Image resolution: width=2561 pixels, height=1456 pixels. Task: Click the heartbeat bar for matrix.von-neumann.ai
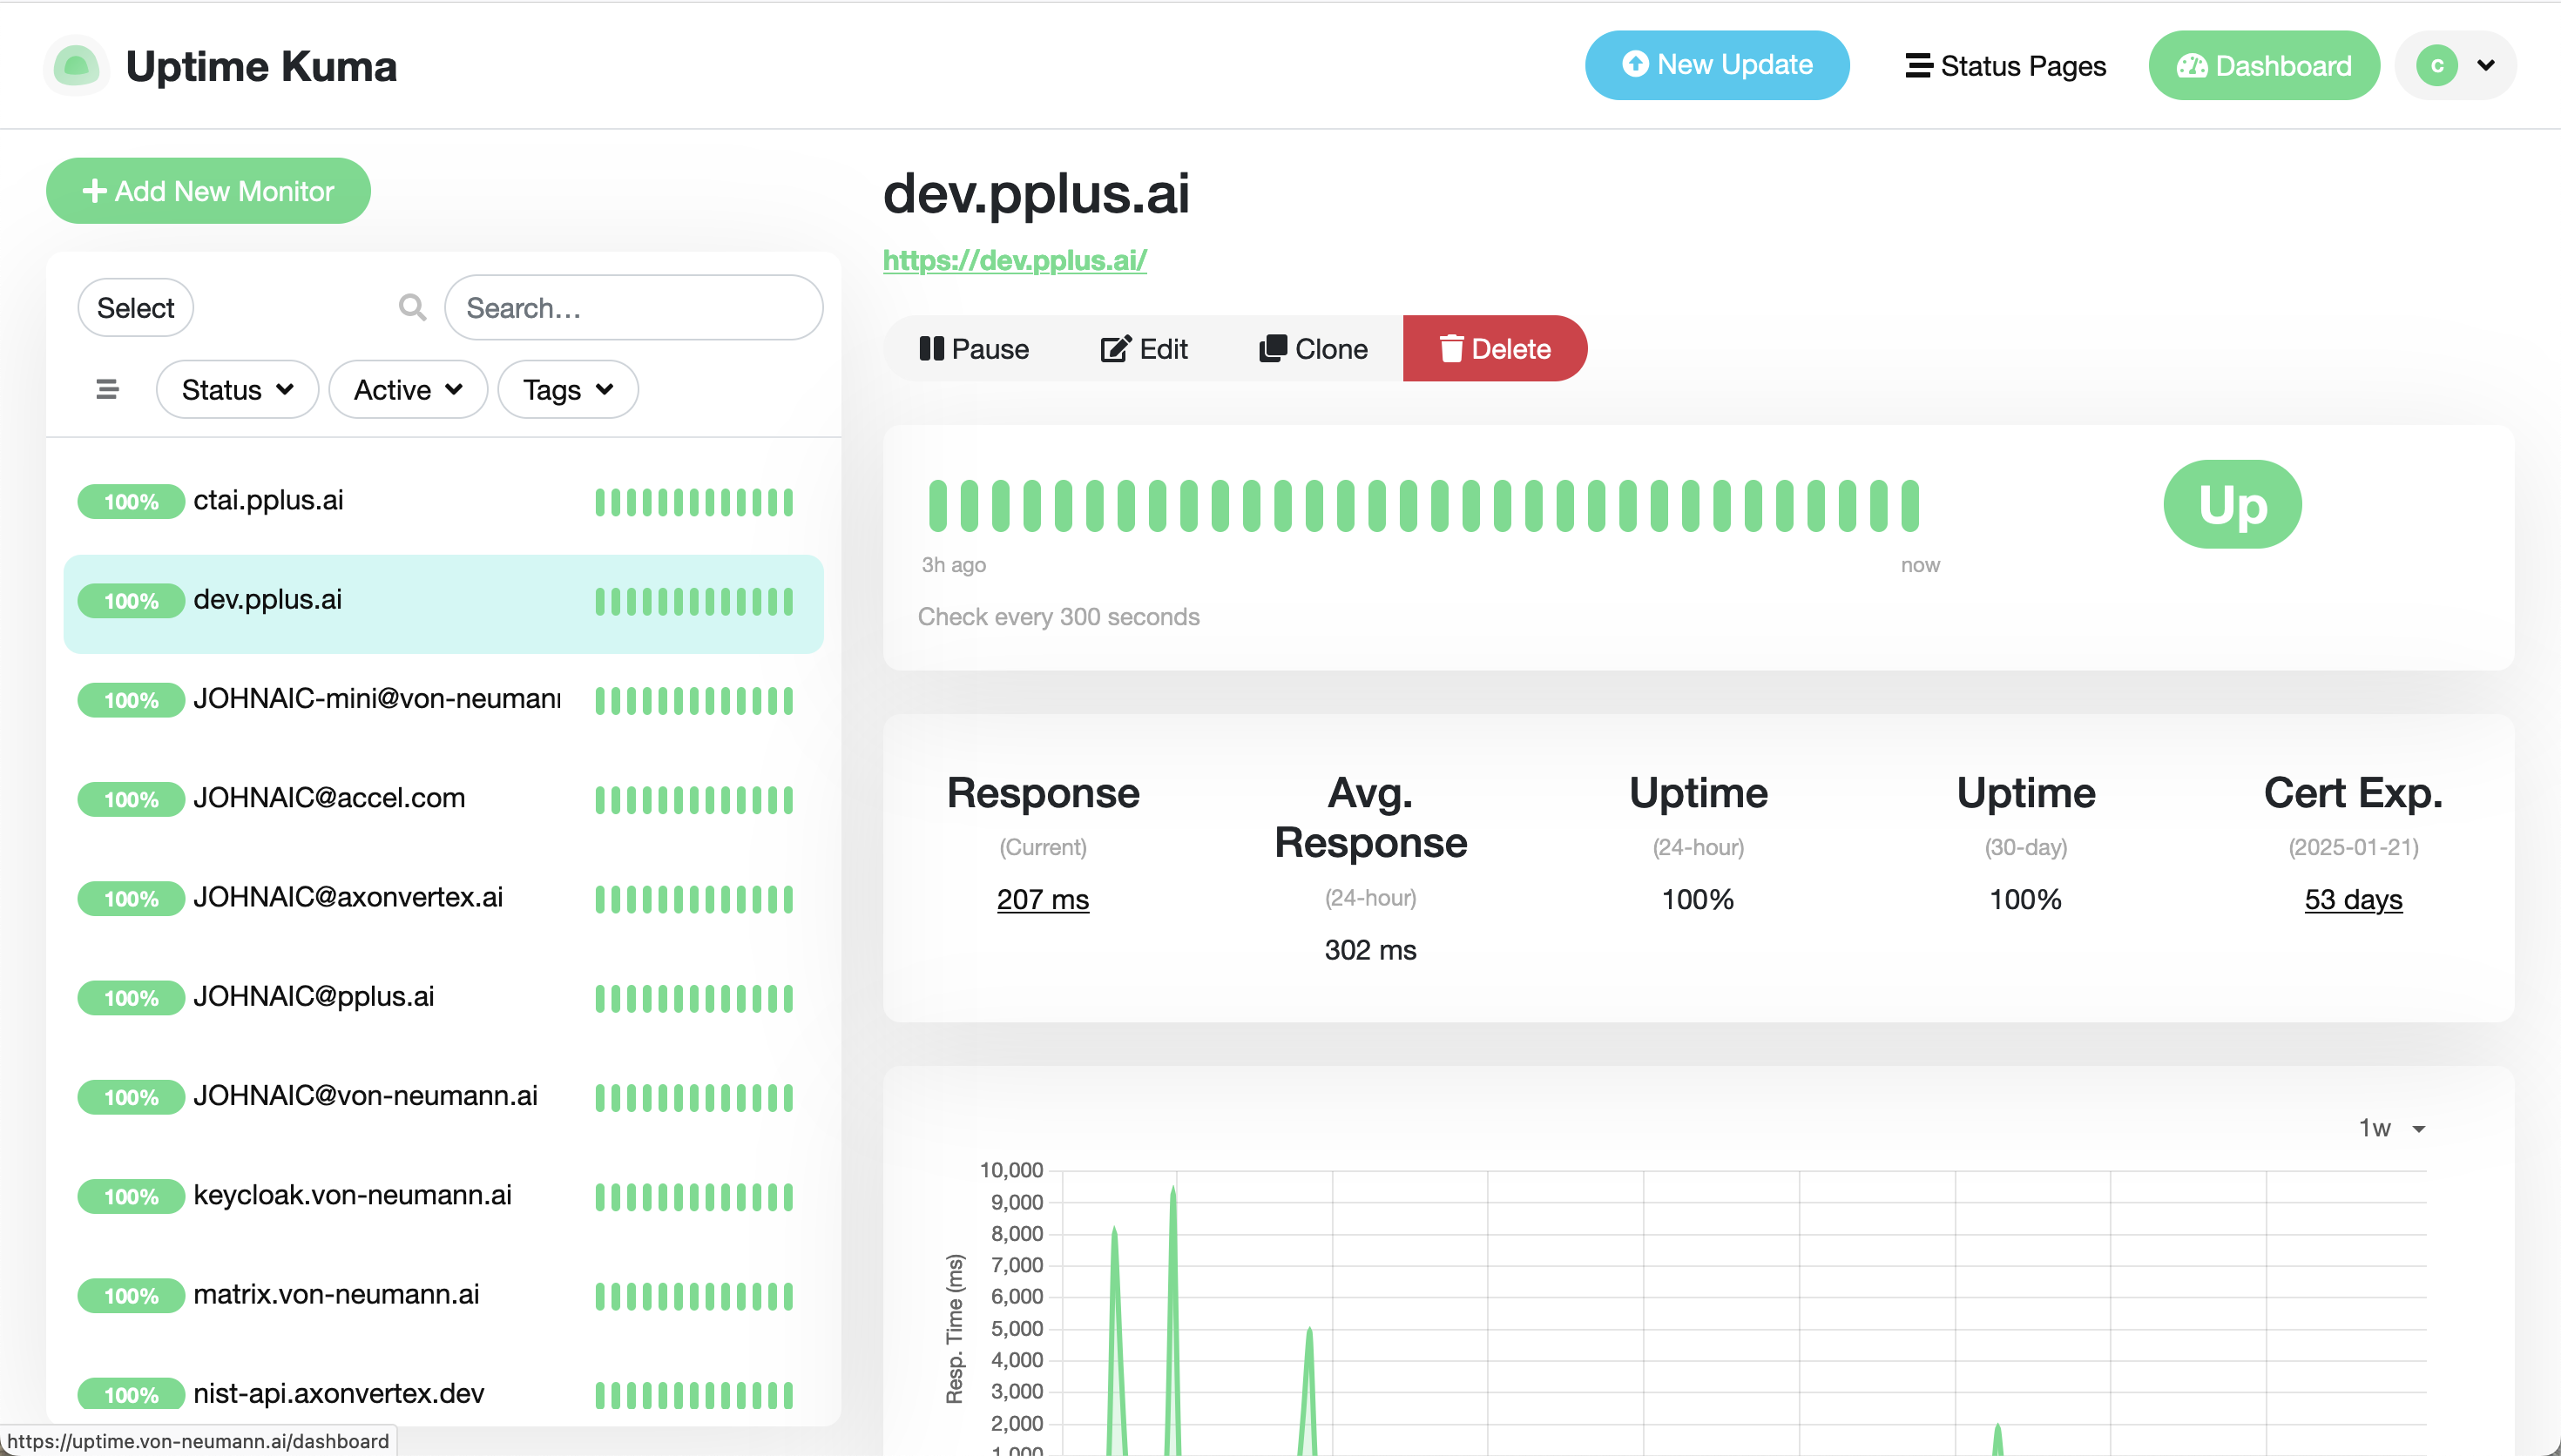point(694,1296)
